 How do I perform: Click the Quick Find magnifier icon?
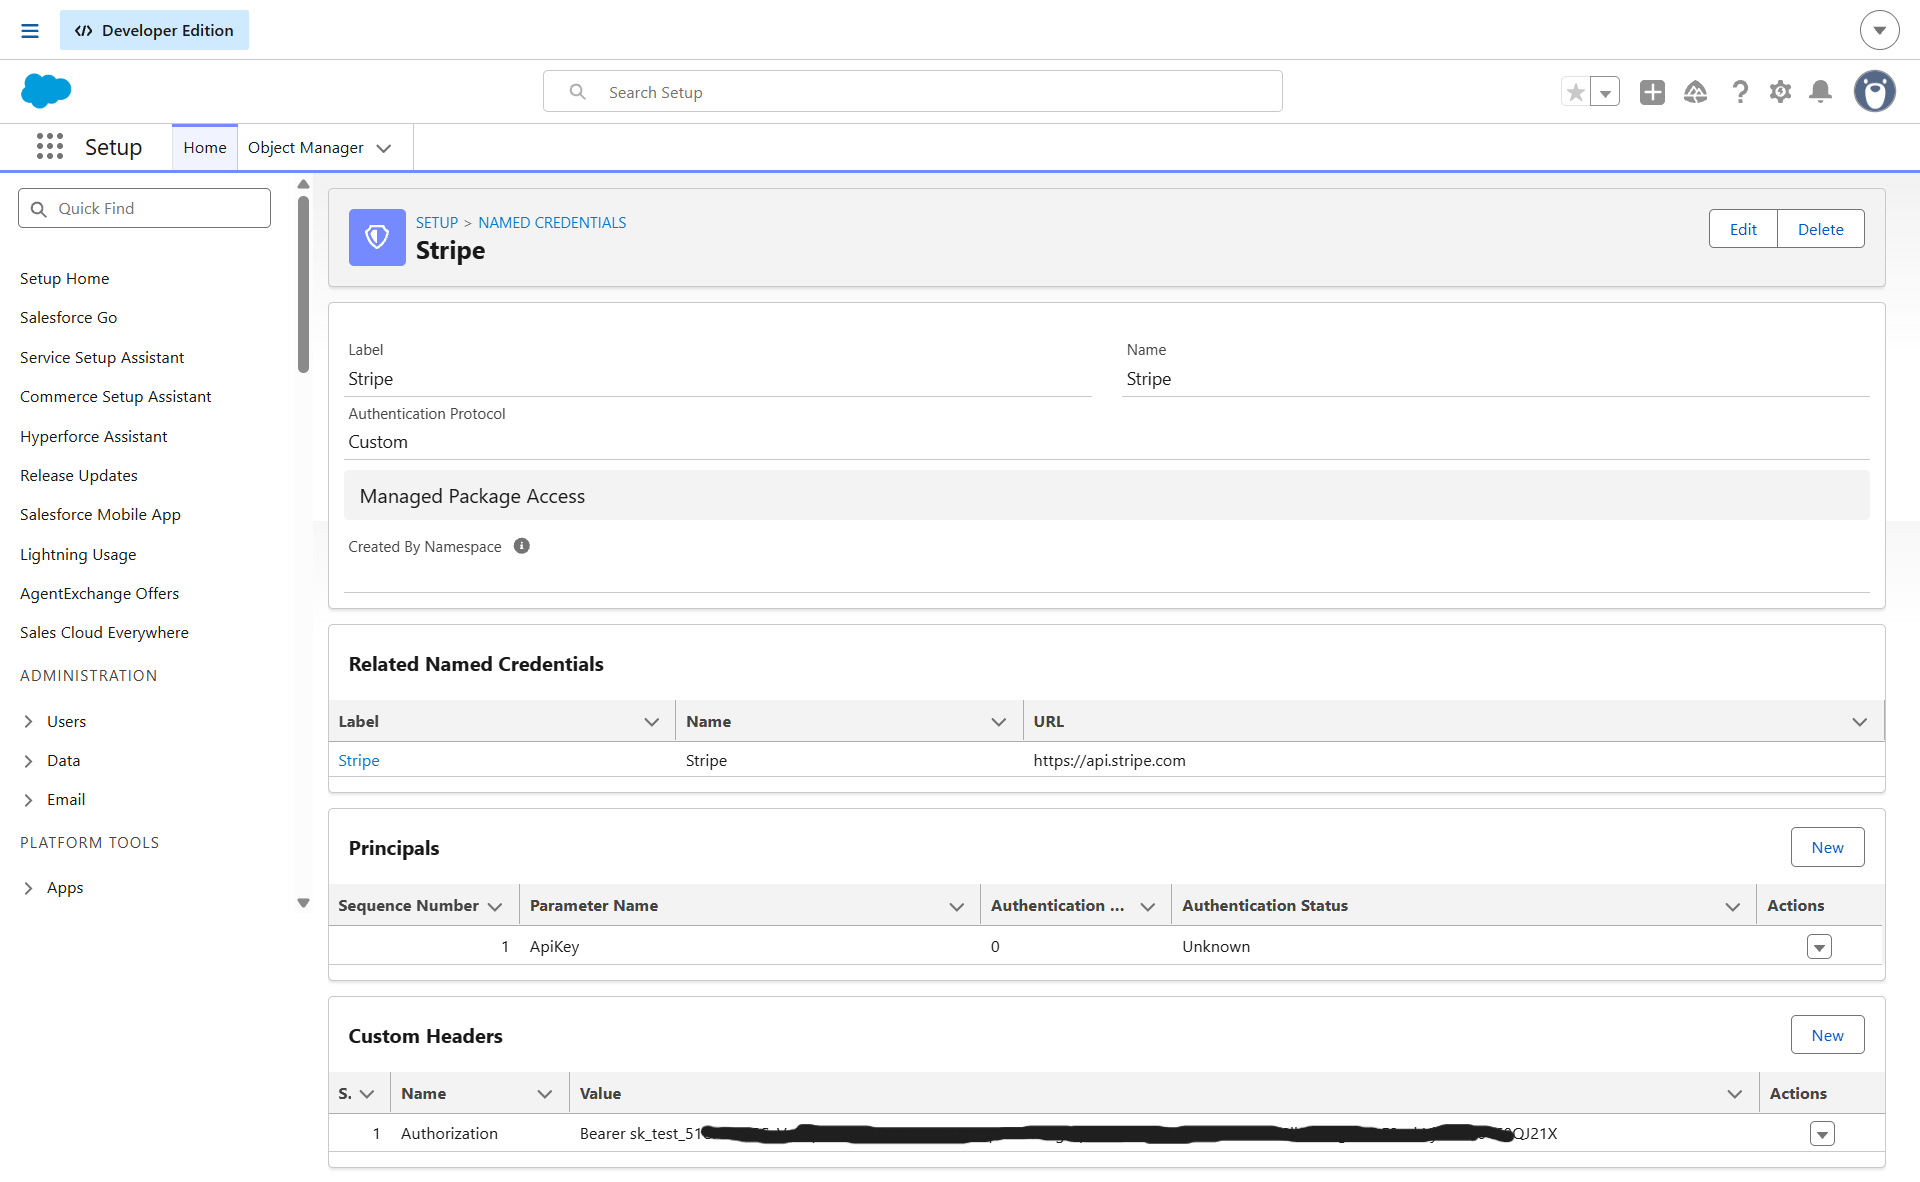(39, 209)
